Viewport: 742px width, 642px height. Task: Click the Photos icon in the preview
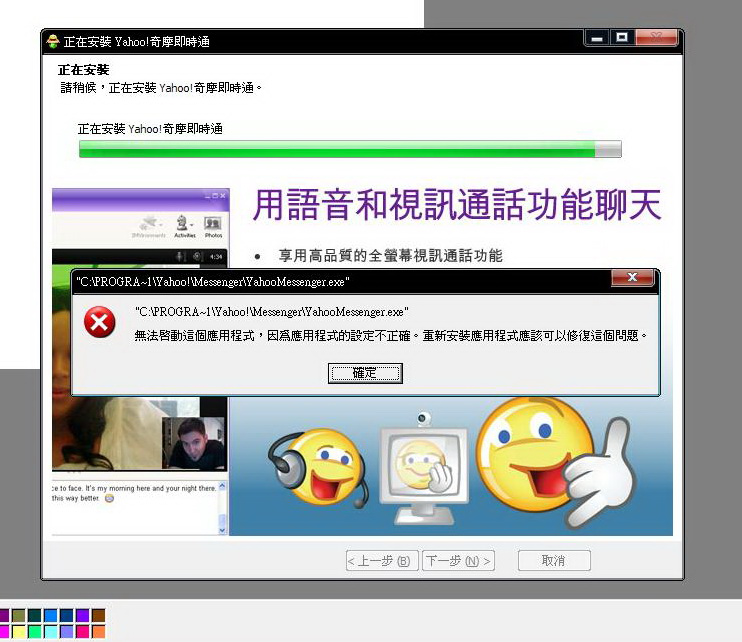213,227
